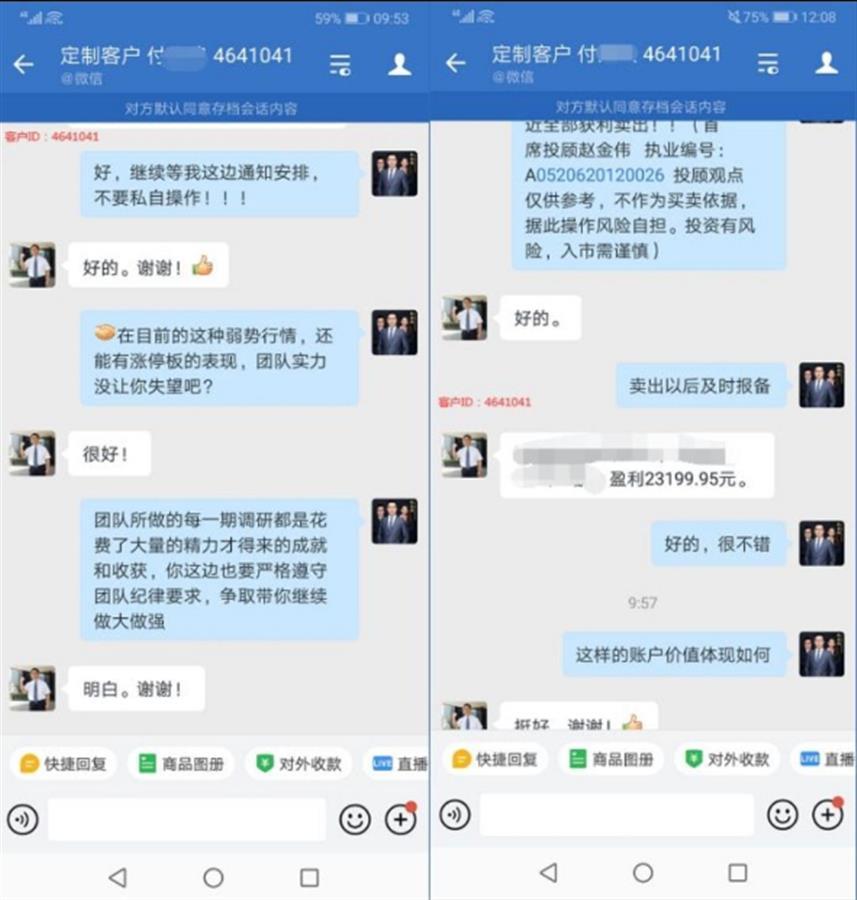Viewport: 857px width, 900px height.
Task: Tap 直播 shortcut in right chat
Action: tap(827, 759)
